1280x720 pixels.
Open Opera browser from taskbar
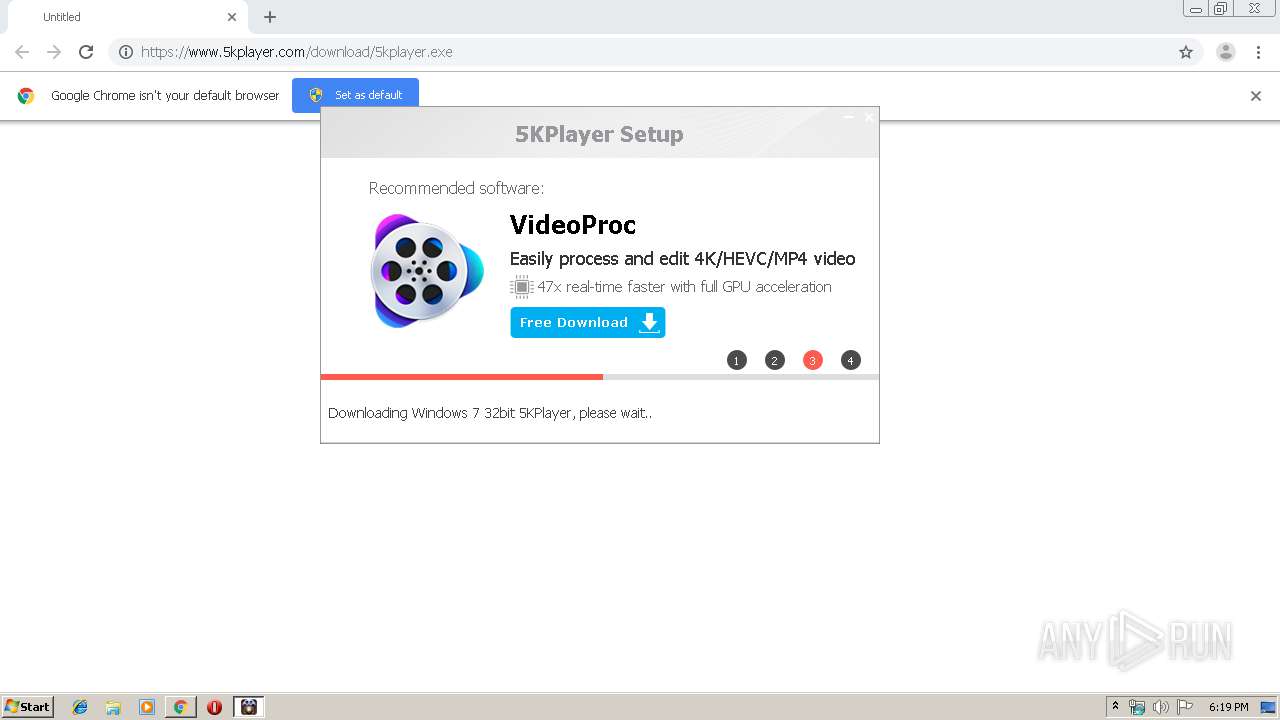point(214,707)
